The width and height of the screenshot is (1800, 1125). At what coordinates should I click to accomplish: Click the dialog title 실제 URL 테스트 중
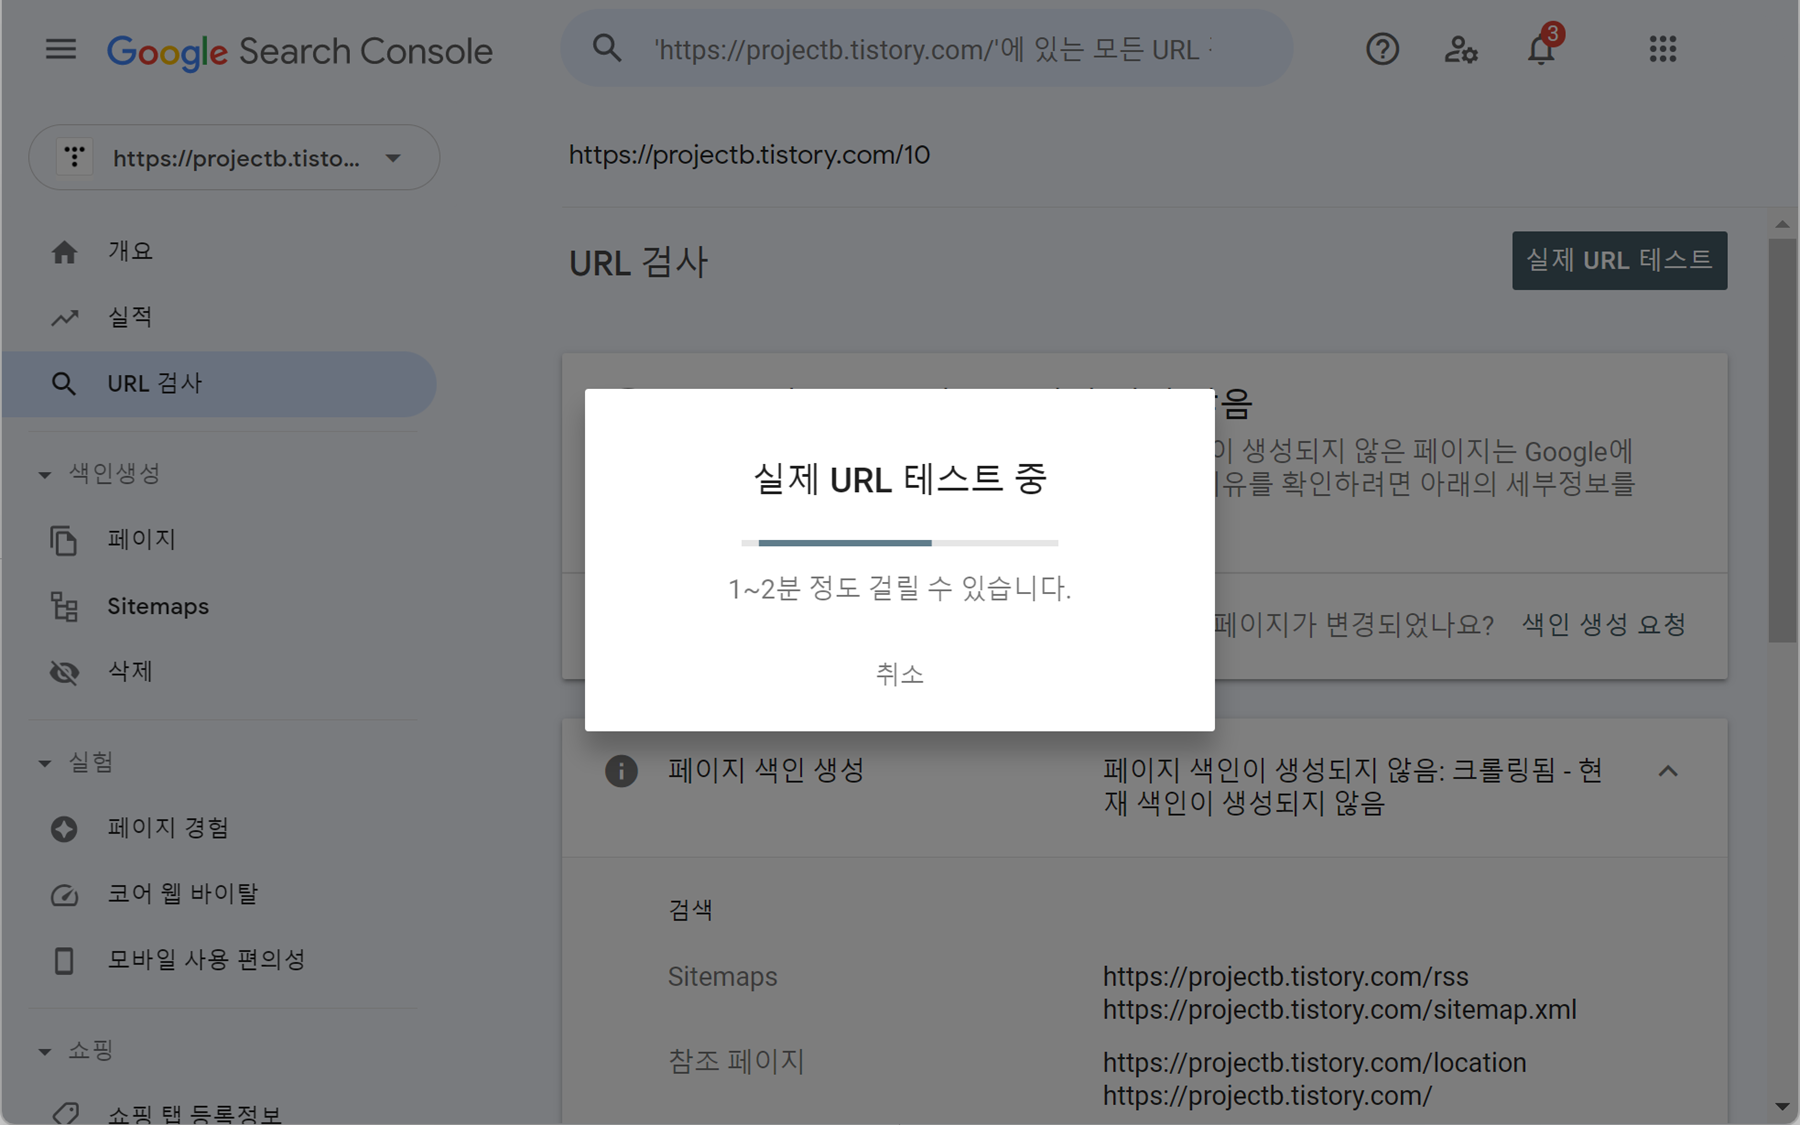point(899,479)
